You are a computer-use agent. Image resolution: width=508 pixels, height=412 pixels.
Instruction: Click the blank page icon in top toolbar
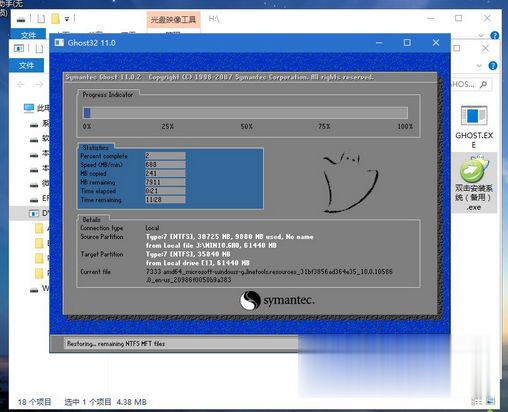click(x=41, y=19)
